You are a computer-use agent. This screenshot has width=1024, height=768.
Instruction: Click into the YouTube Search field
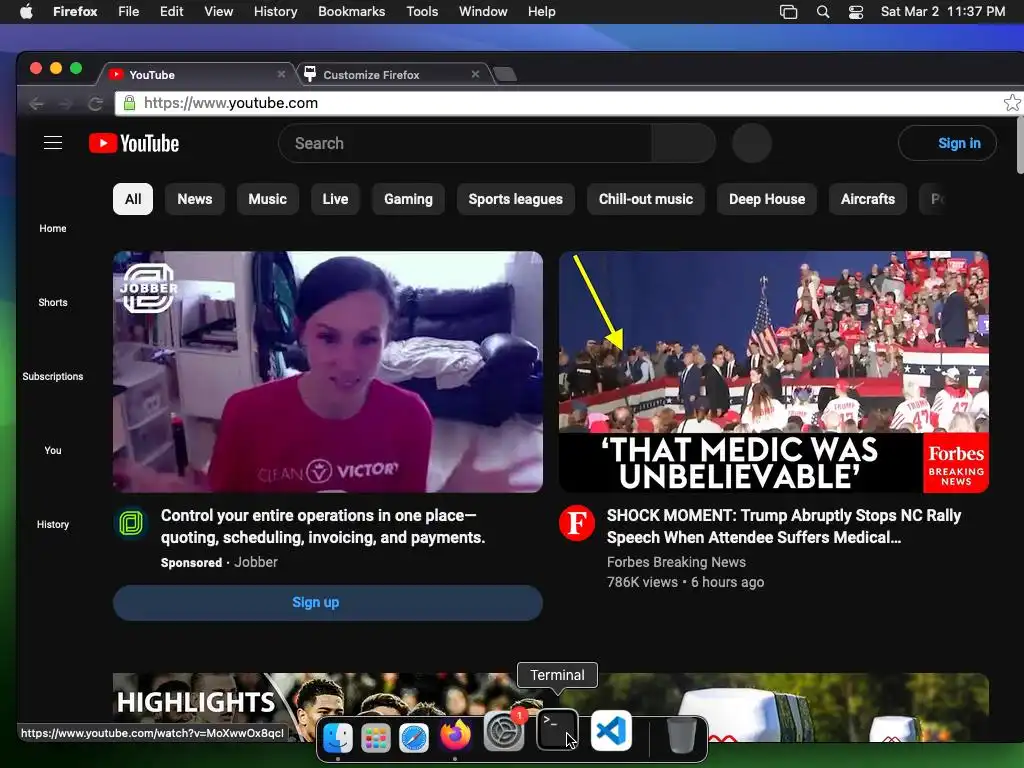tap(465, 143)
